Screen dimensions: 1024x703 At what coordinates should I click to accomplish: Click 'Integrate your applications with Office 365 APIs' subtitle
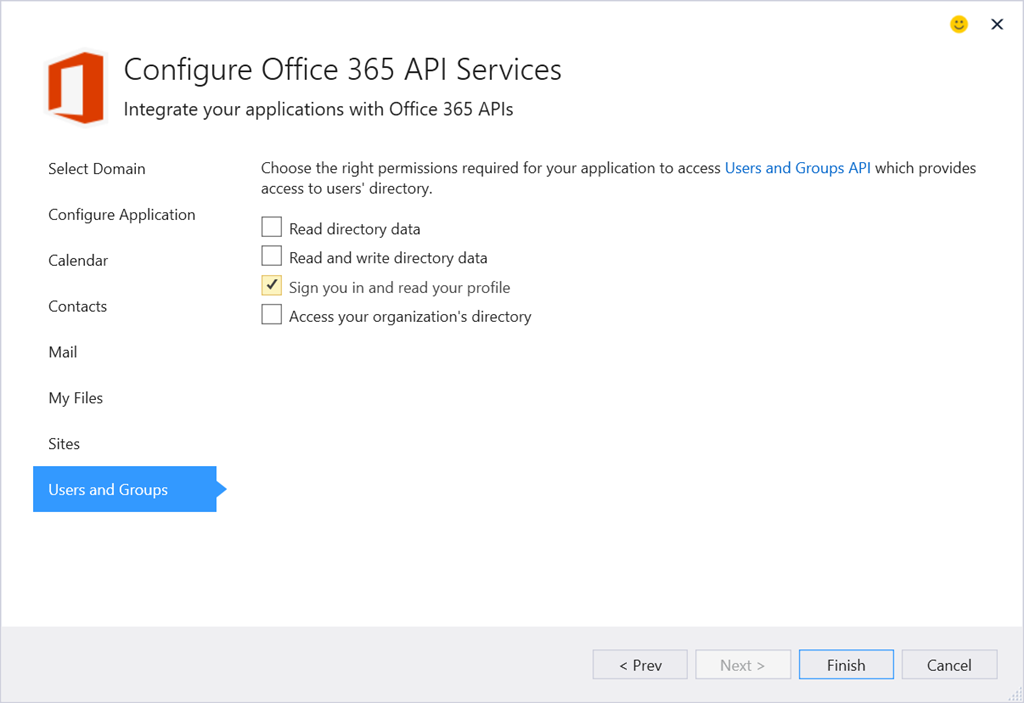click(318, 109)
